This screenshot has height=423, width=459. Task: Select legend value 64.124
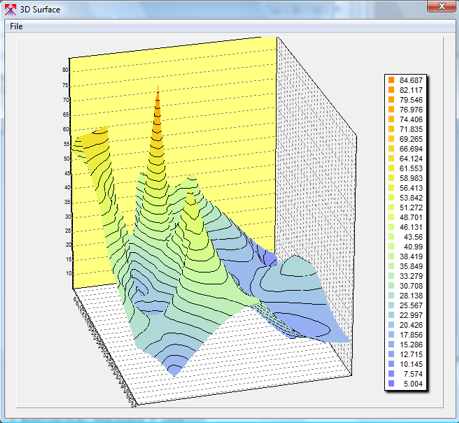point(411,159)
